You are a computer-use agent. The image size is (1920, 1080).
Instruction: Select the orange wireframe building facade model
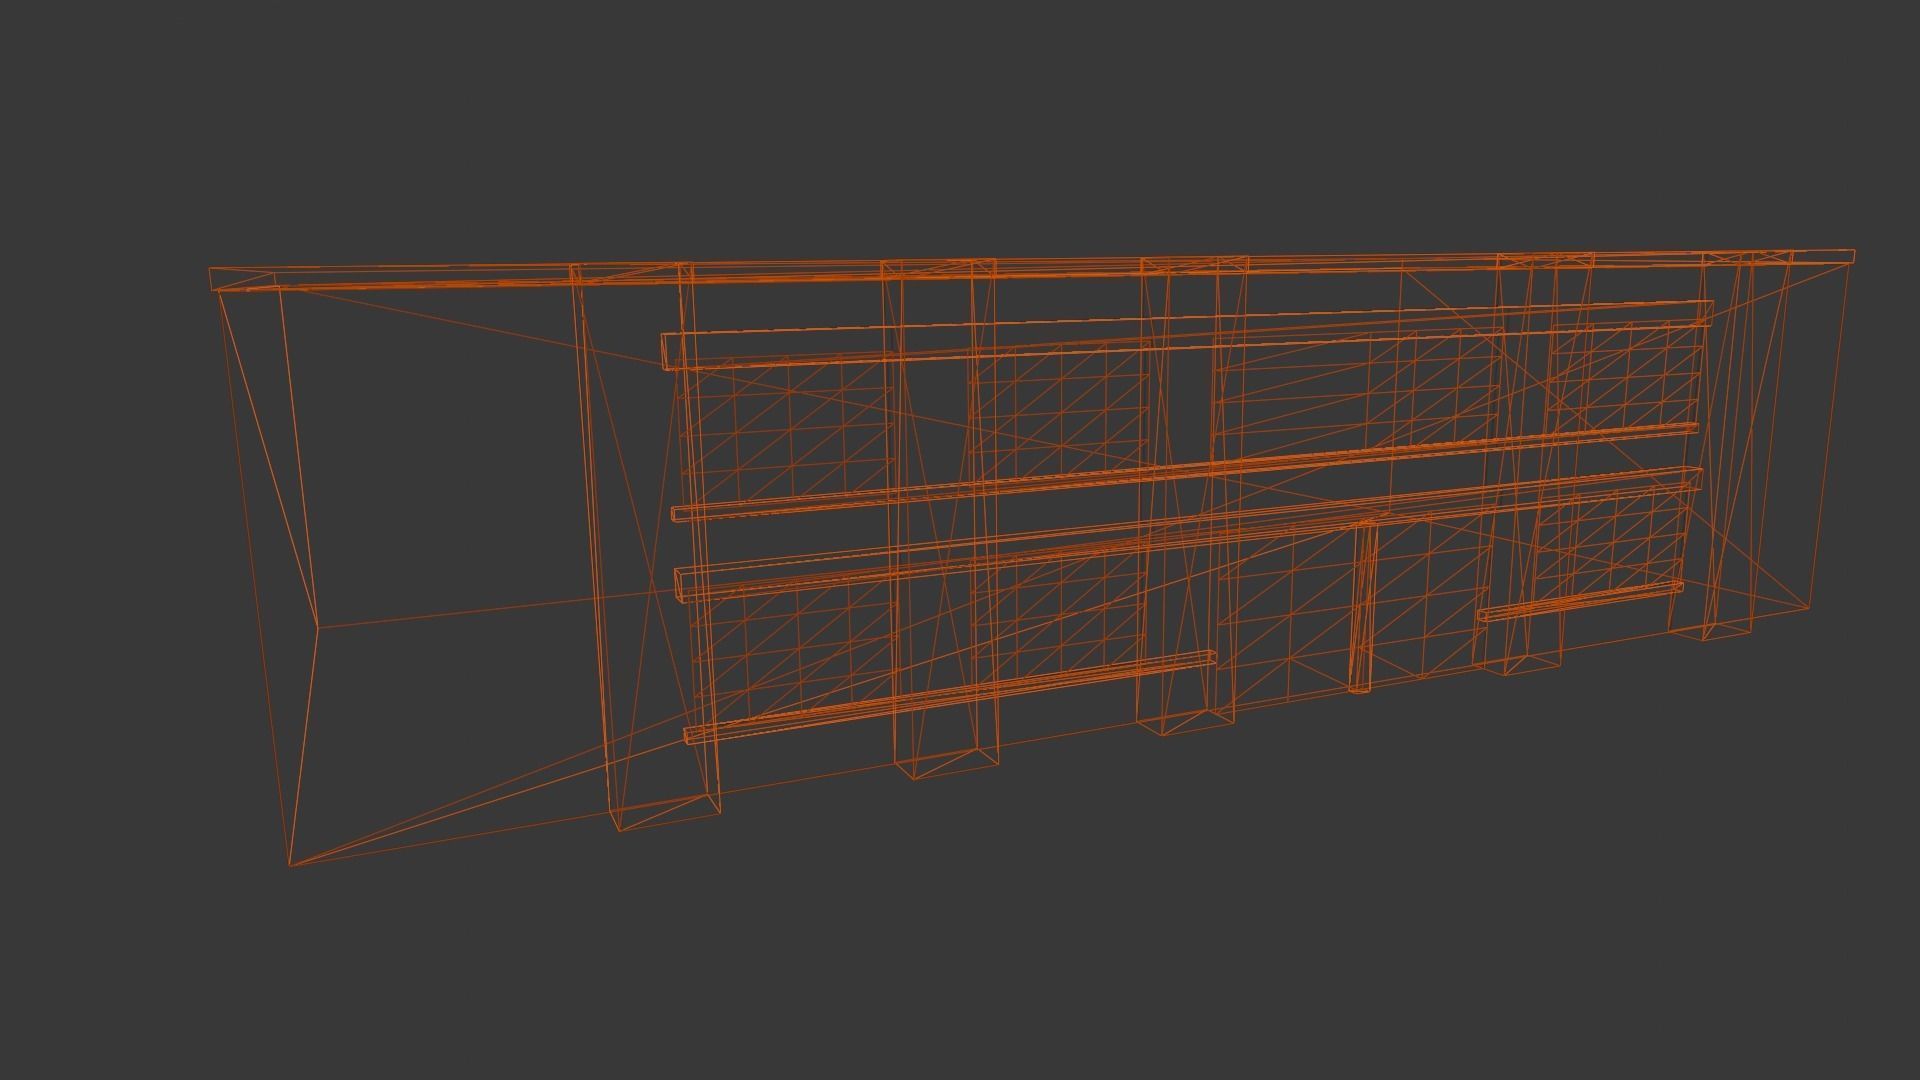(1030, 557)
